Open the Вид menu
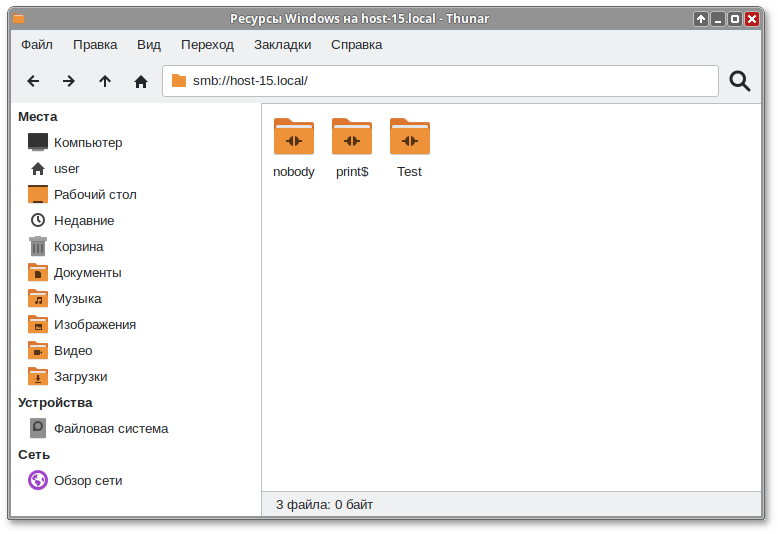 click(149, 44)
